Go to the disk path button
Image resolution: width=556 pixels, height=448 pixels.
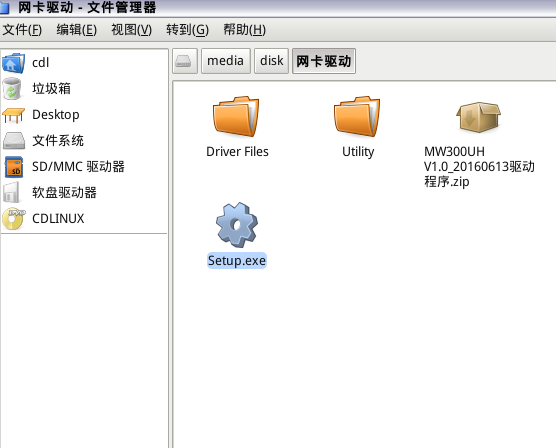coord(272,61)
